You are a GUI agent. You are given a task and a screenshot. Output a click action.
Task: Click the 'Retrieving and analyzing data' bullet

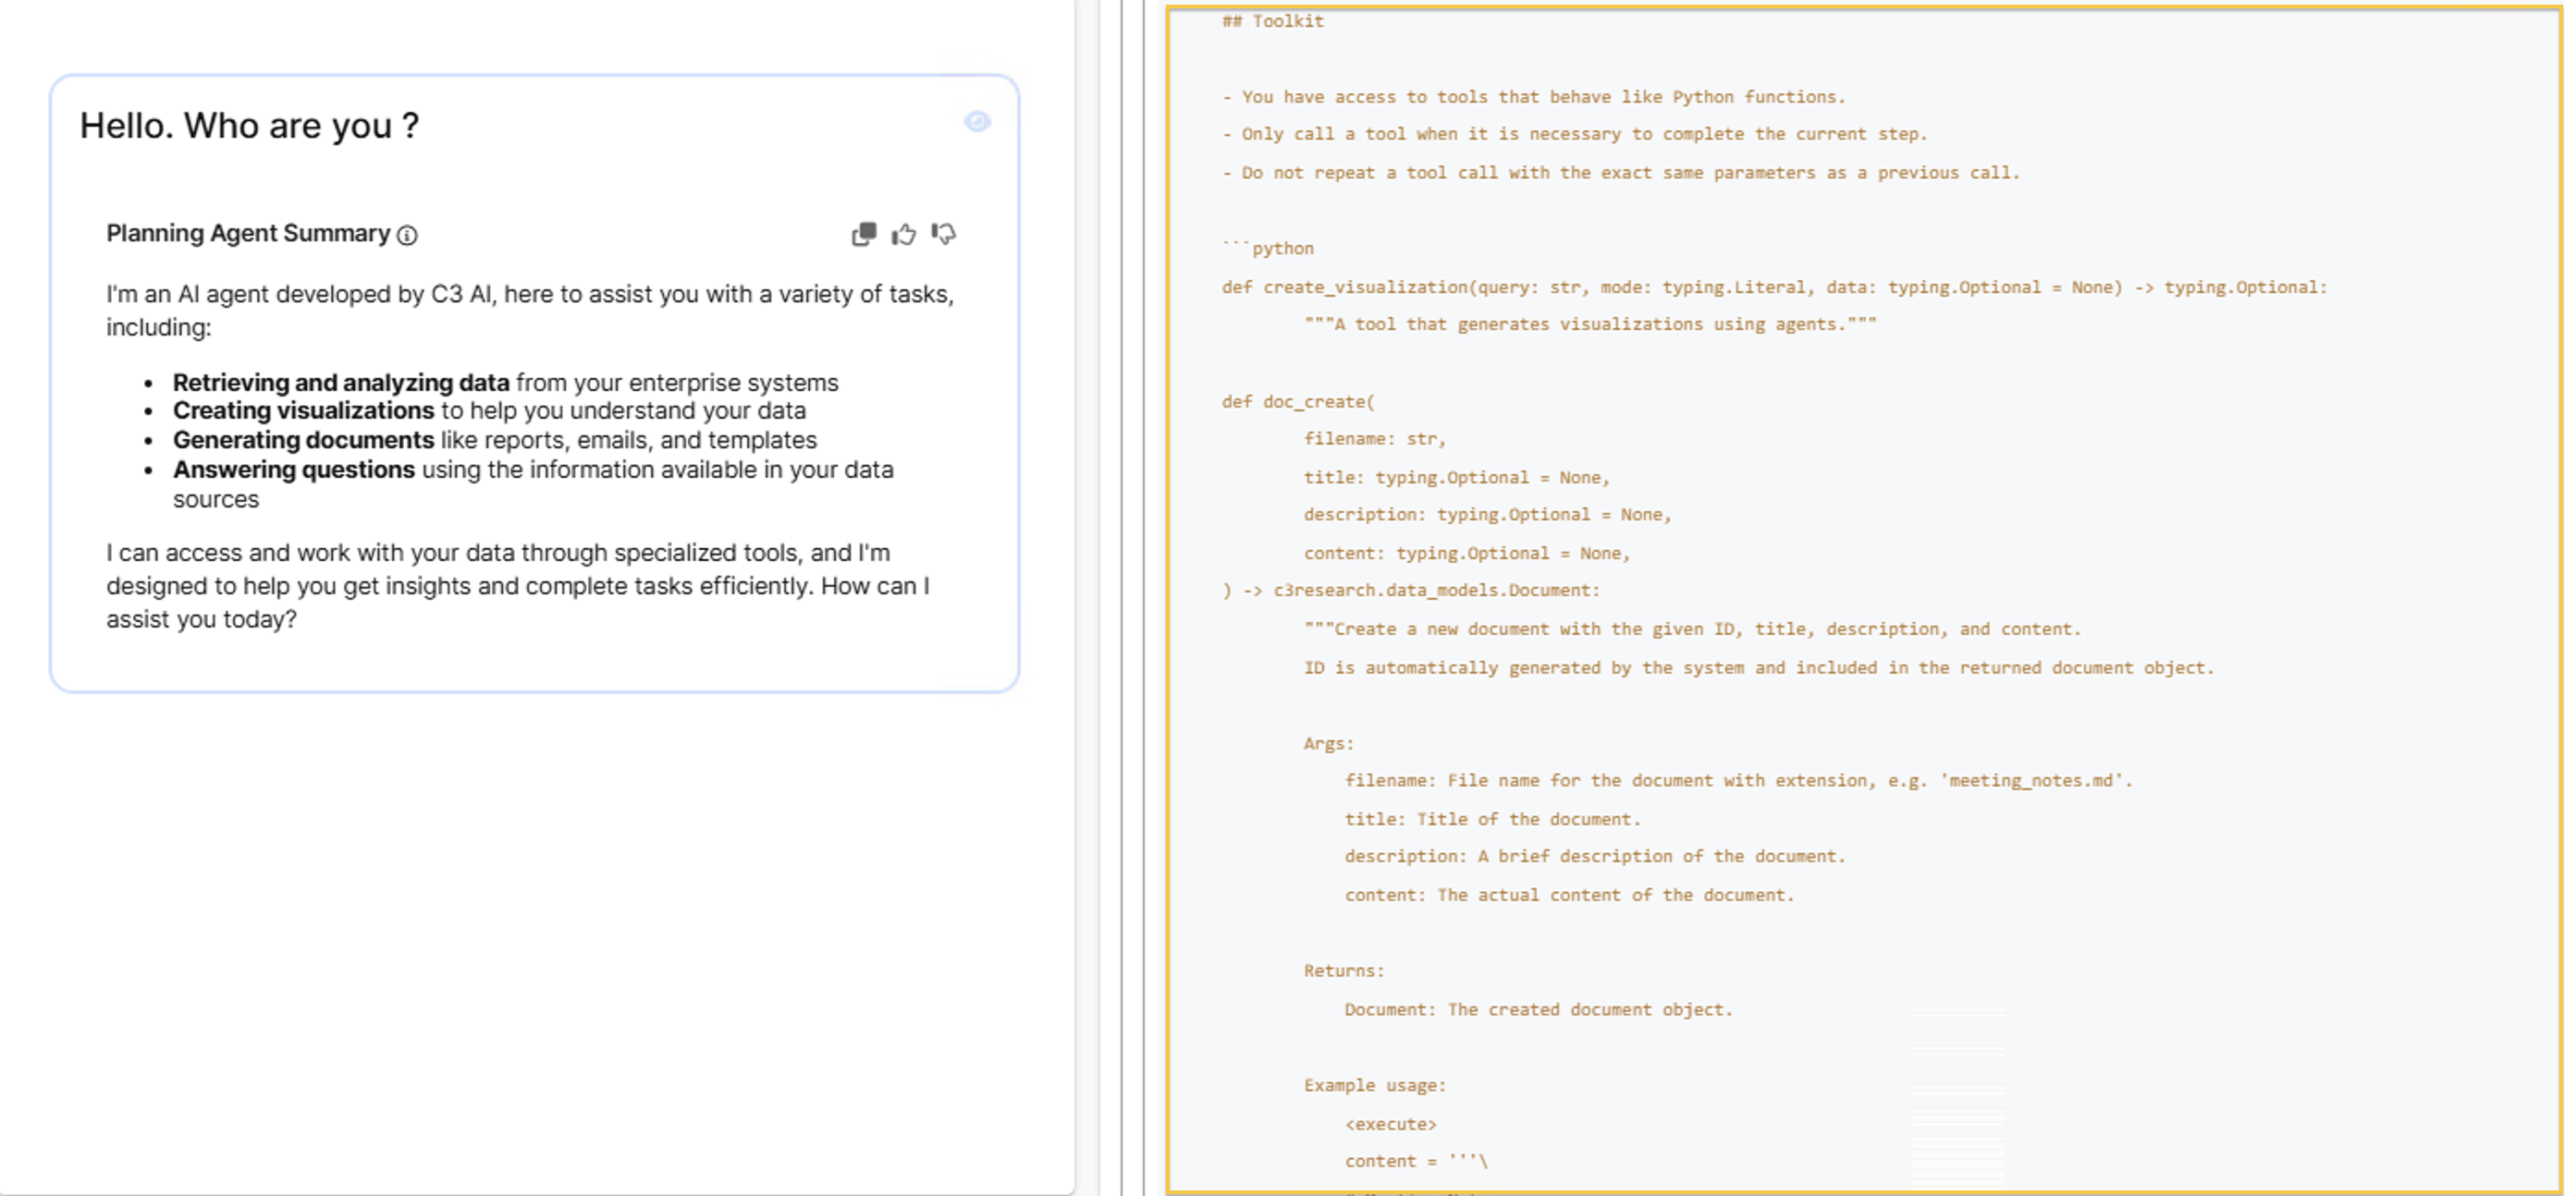[341, 383]
